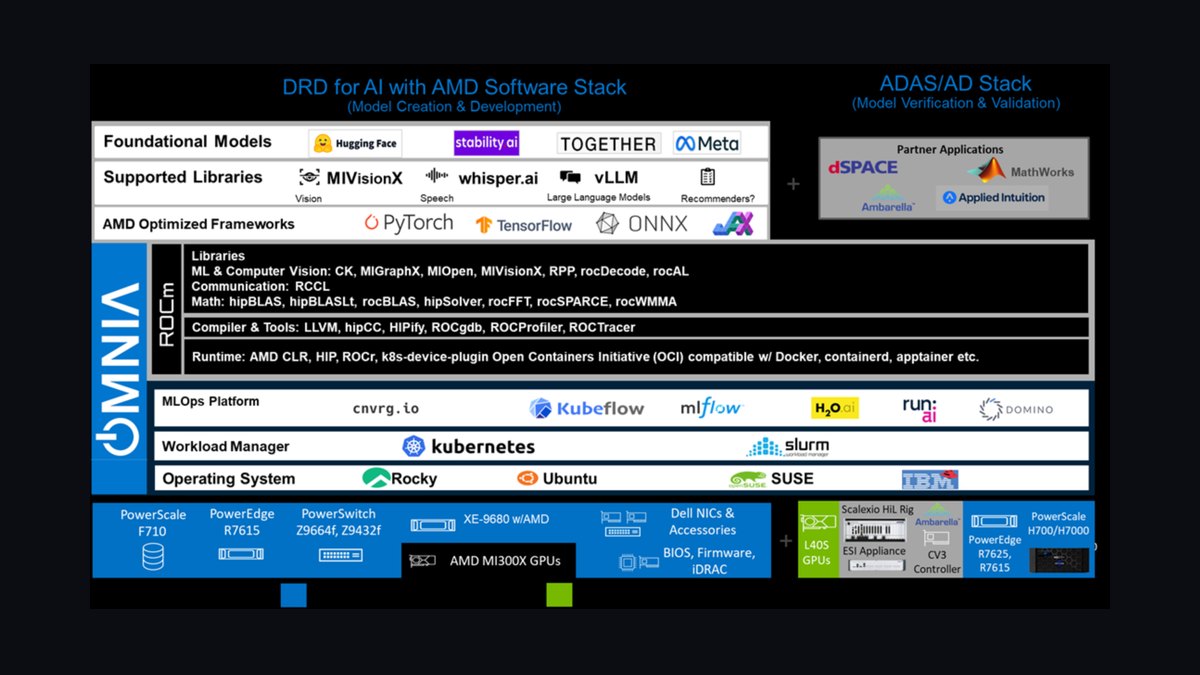Viewport: 1200px width, 675px height.
Task: Click the PowerEdge R7625, R7615 label
Action: 995,553
